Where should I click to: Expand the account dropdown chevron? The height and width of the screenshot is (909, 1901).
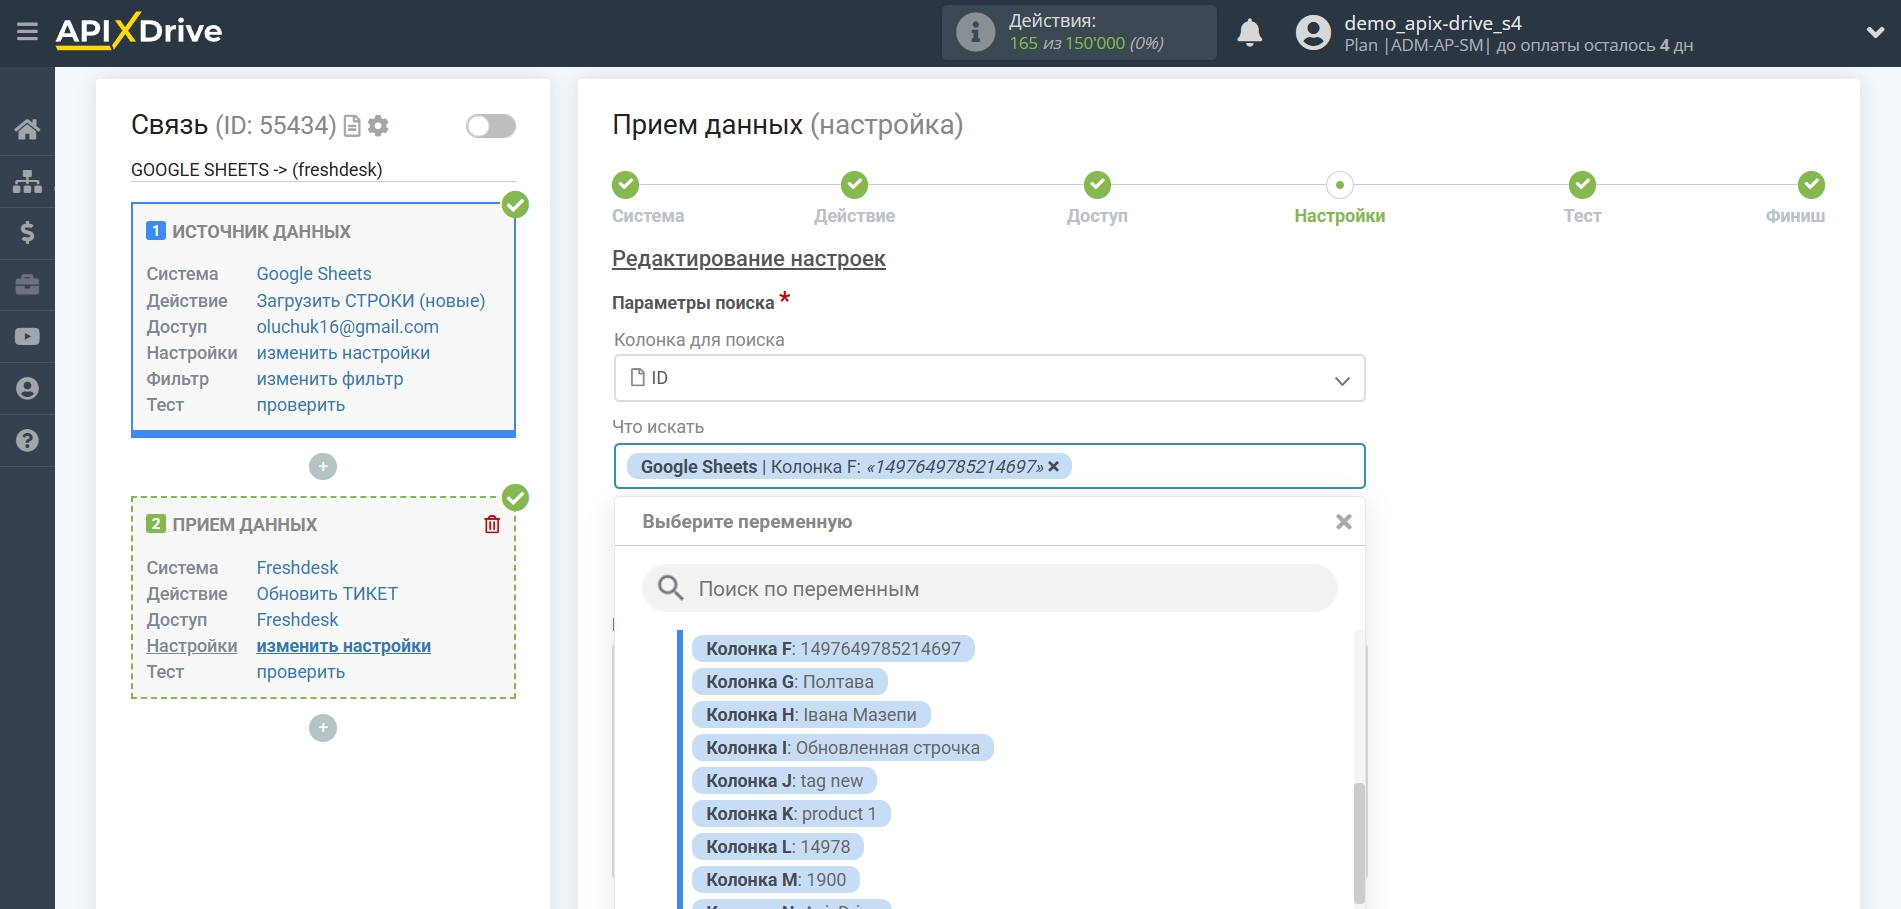point(1876,33)
